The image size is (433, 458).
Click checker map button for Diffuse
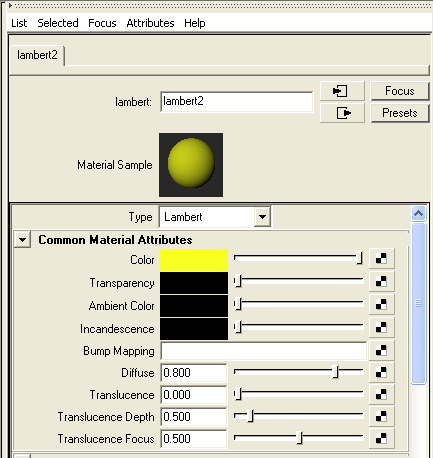(382, 372)
